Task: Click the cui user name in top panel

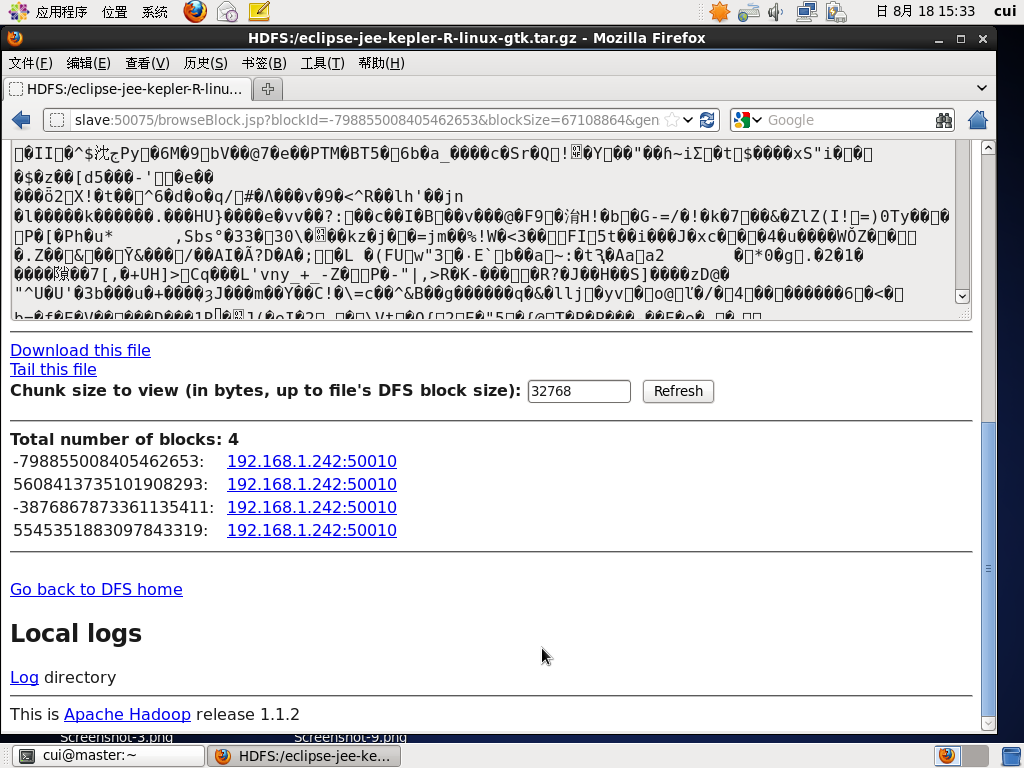Action: 1004,12
